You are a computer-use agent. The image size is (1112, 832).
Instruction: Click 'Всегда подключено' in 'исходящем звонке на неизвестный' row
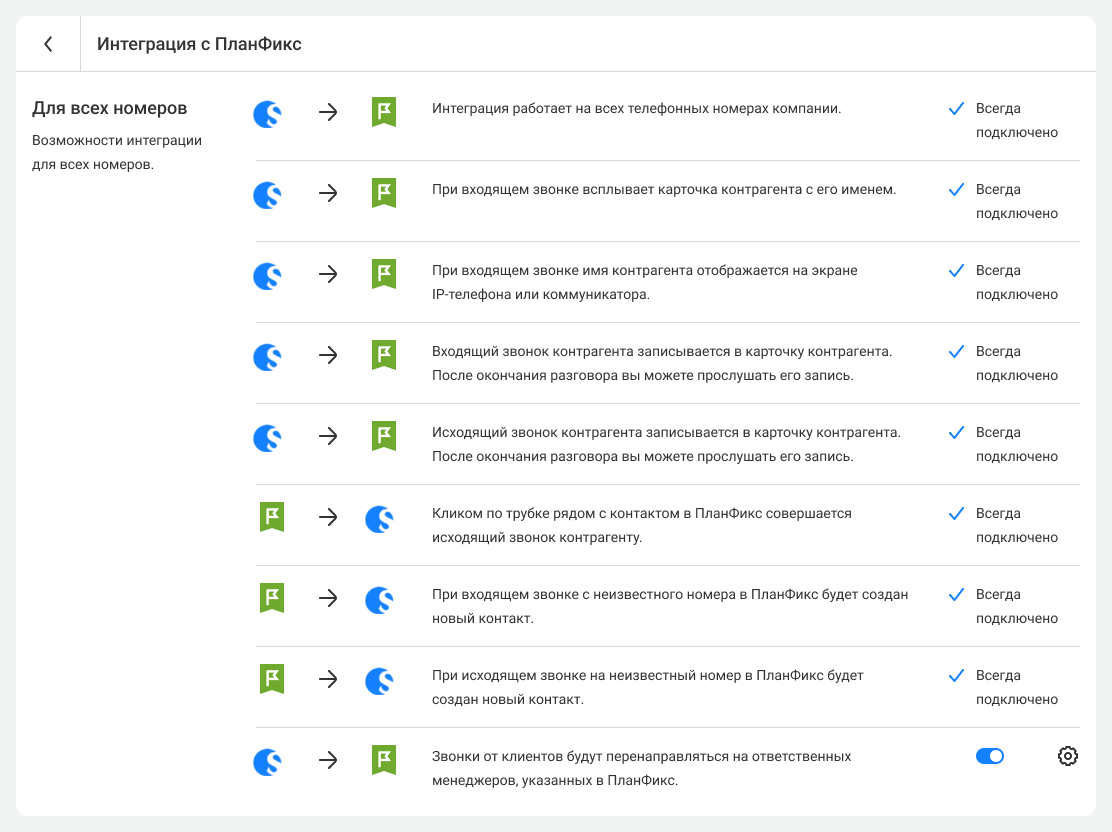coord(1017,687)
